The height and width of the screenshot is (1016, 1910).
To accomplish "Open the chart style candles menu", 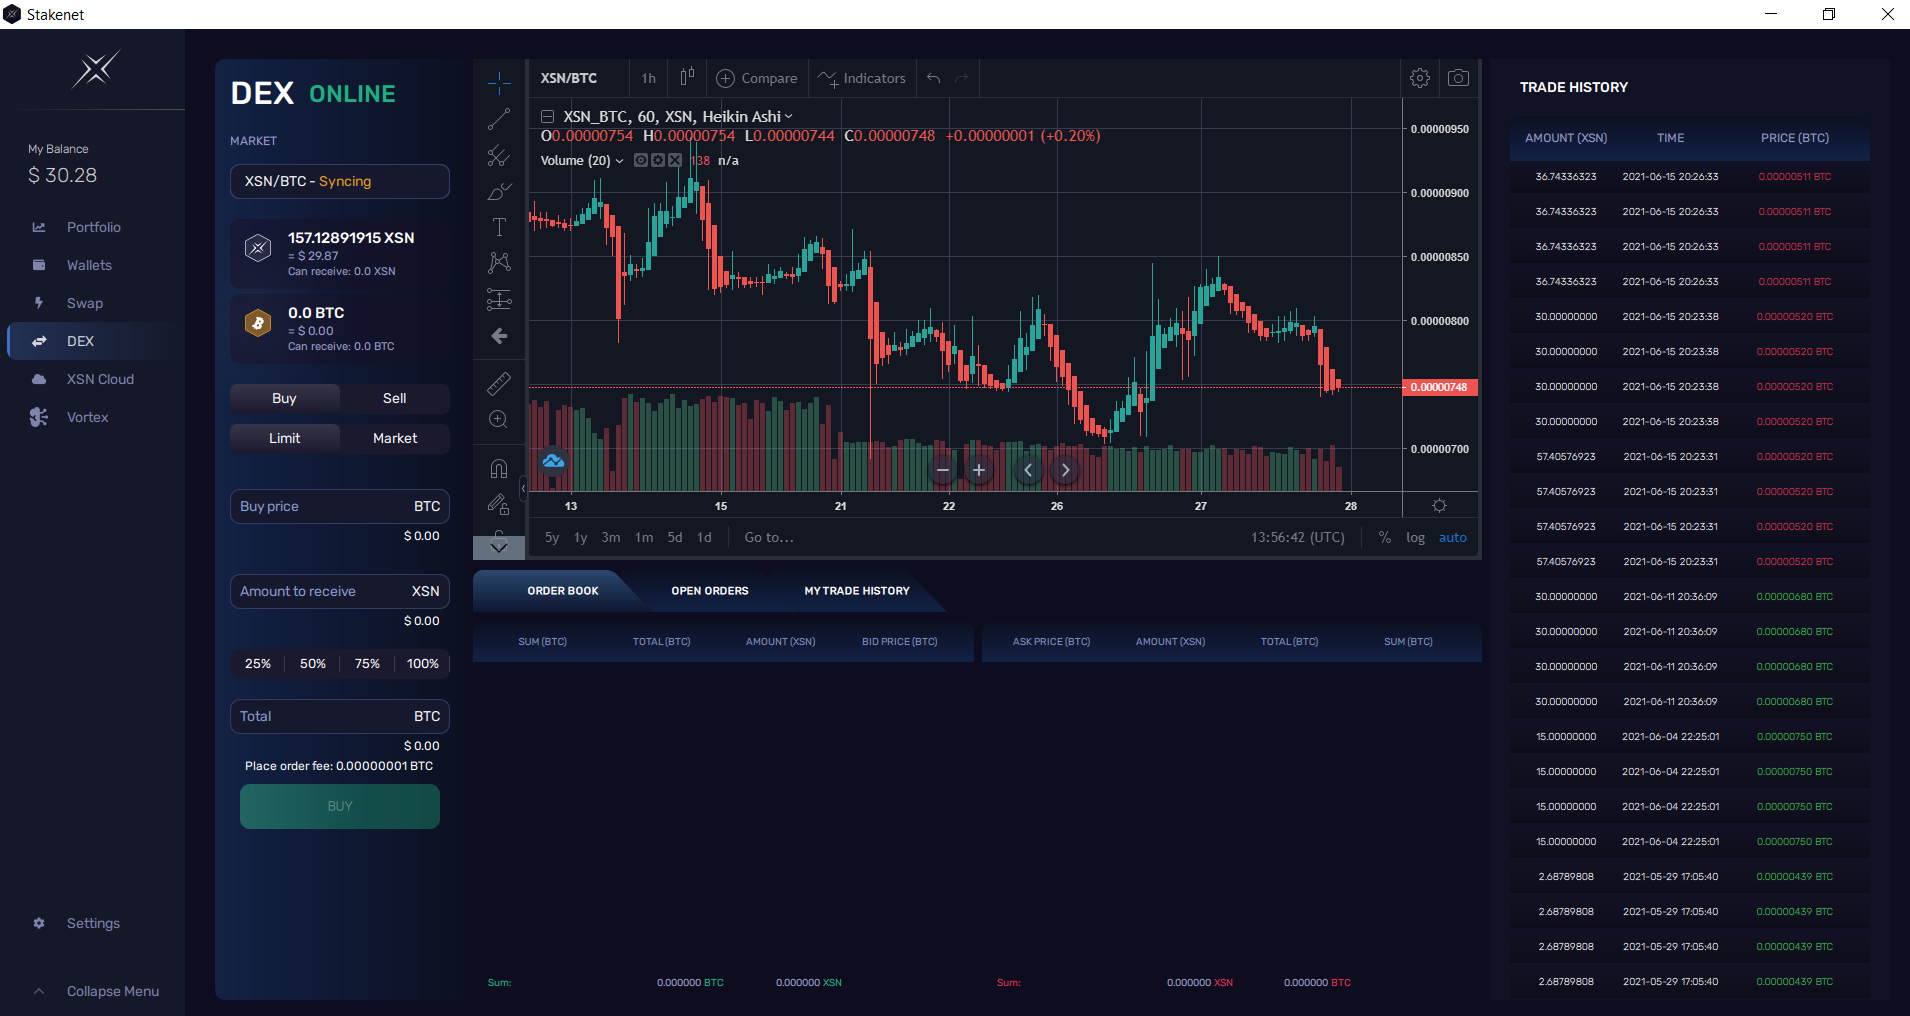I will 687,78.
